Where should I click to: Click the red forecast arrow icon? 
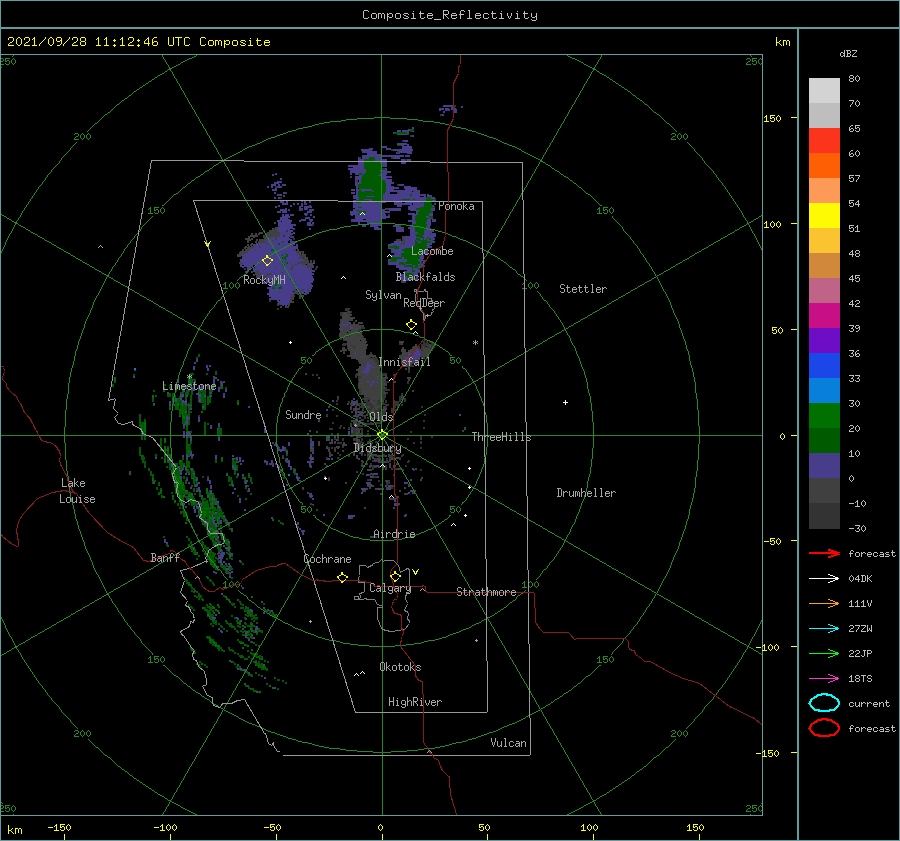coord(824,553)
